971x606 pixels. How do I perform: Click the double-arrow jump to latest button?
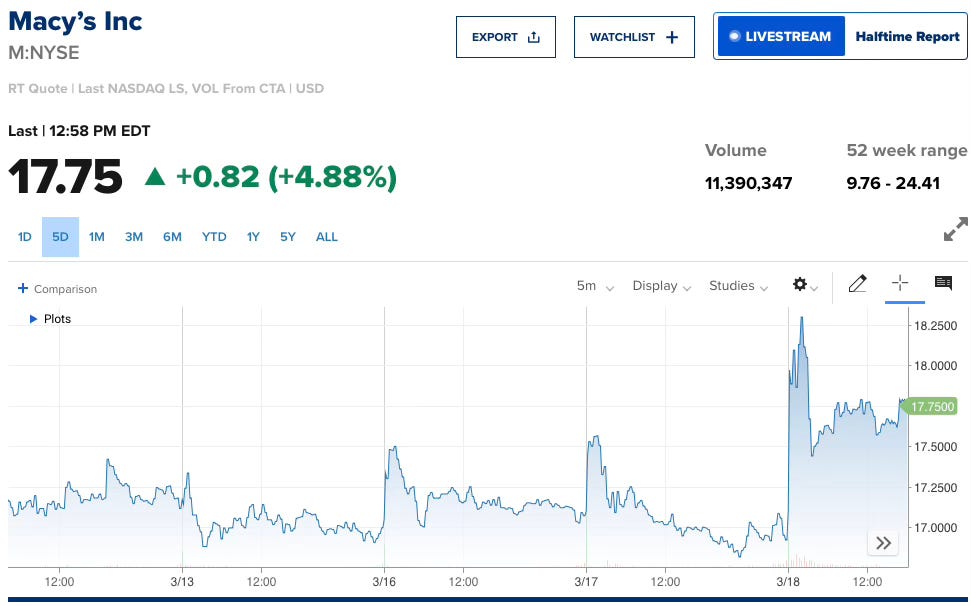click(883, 543)
